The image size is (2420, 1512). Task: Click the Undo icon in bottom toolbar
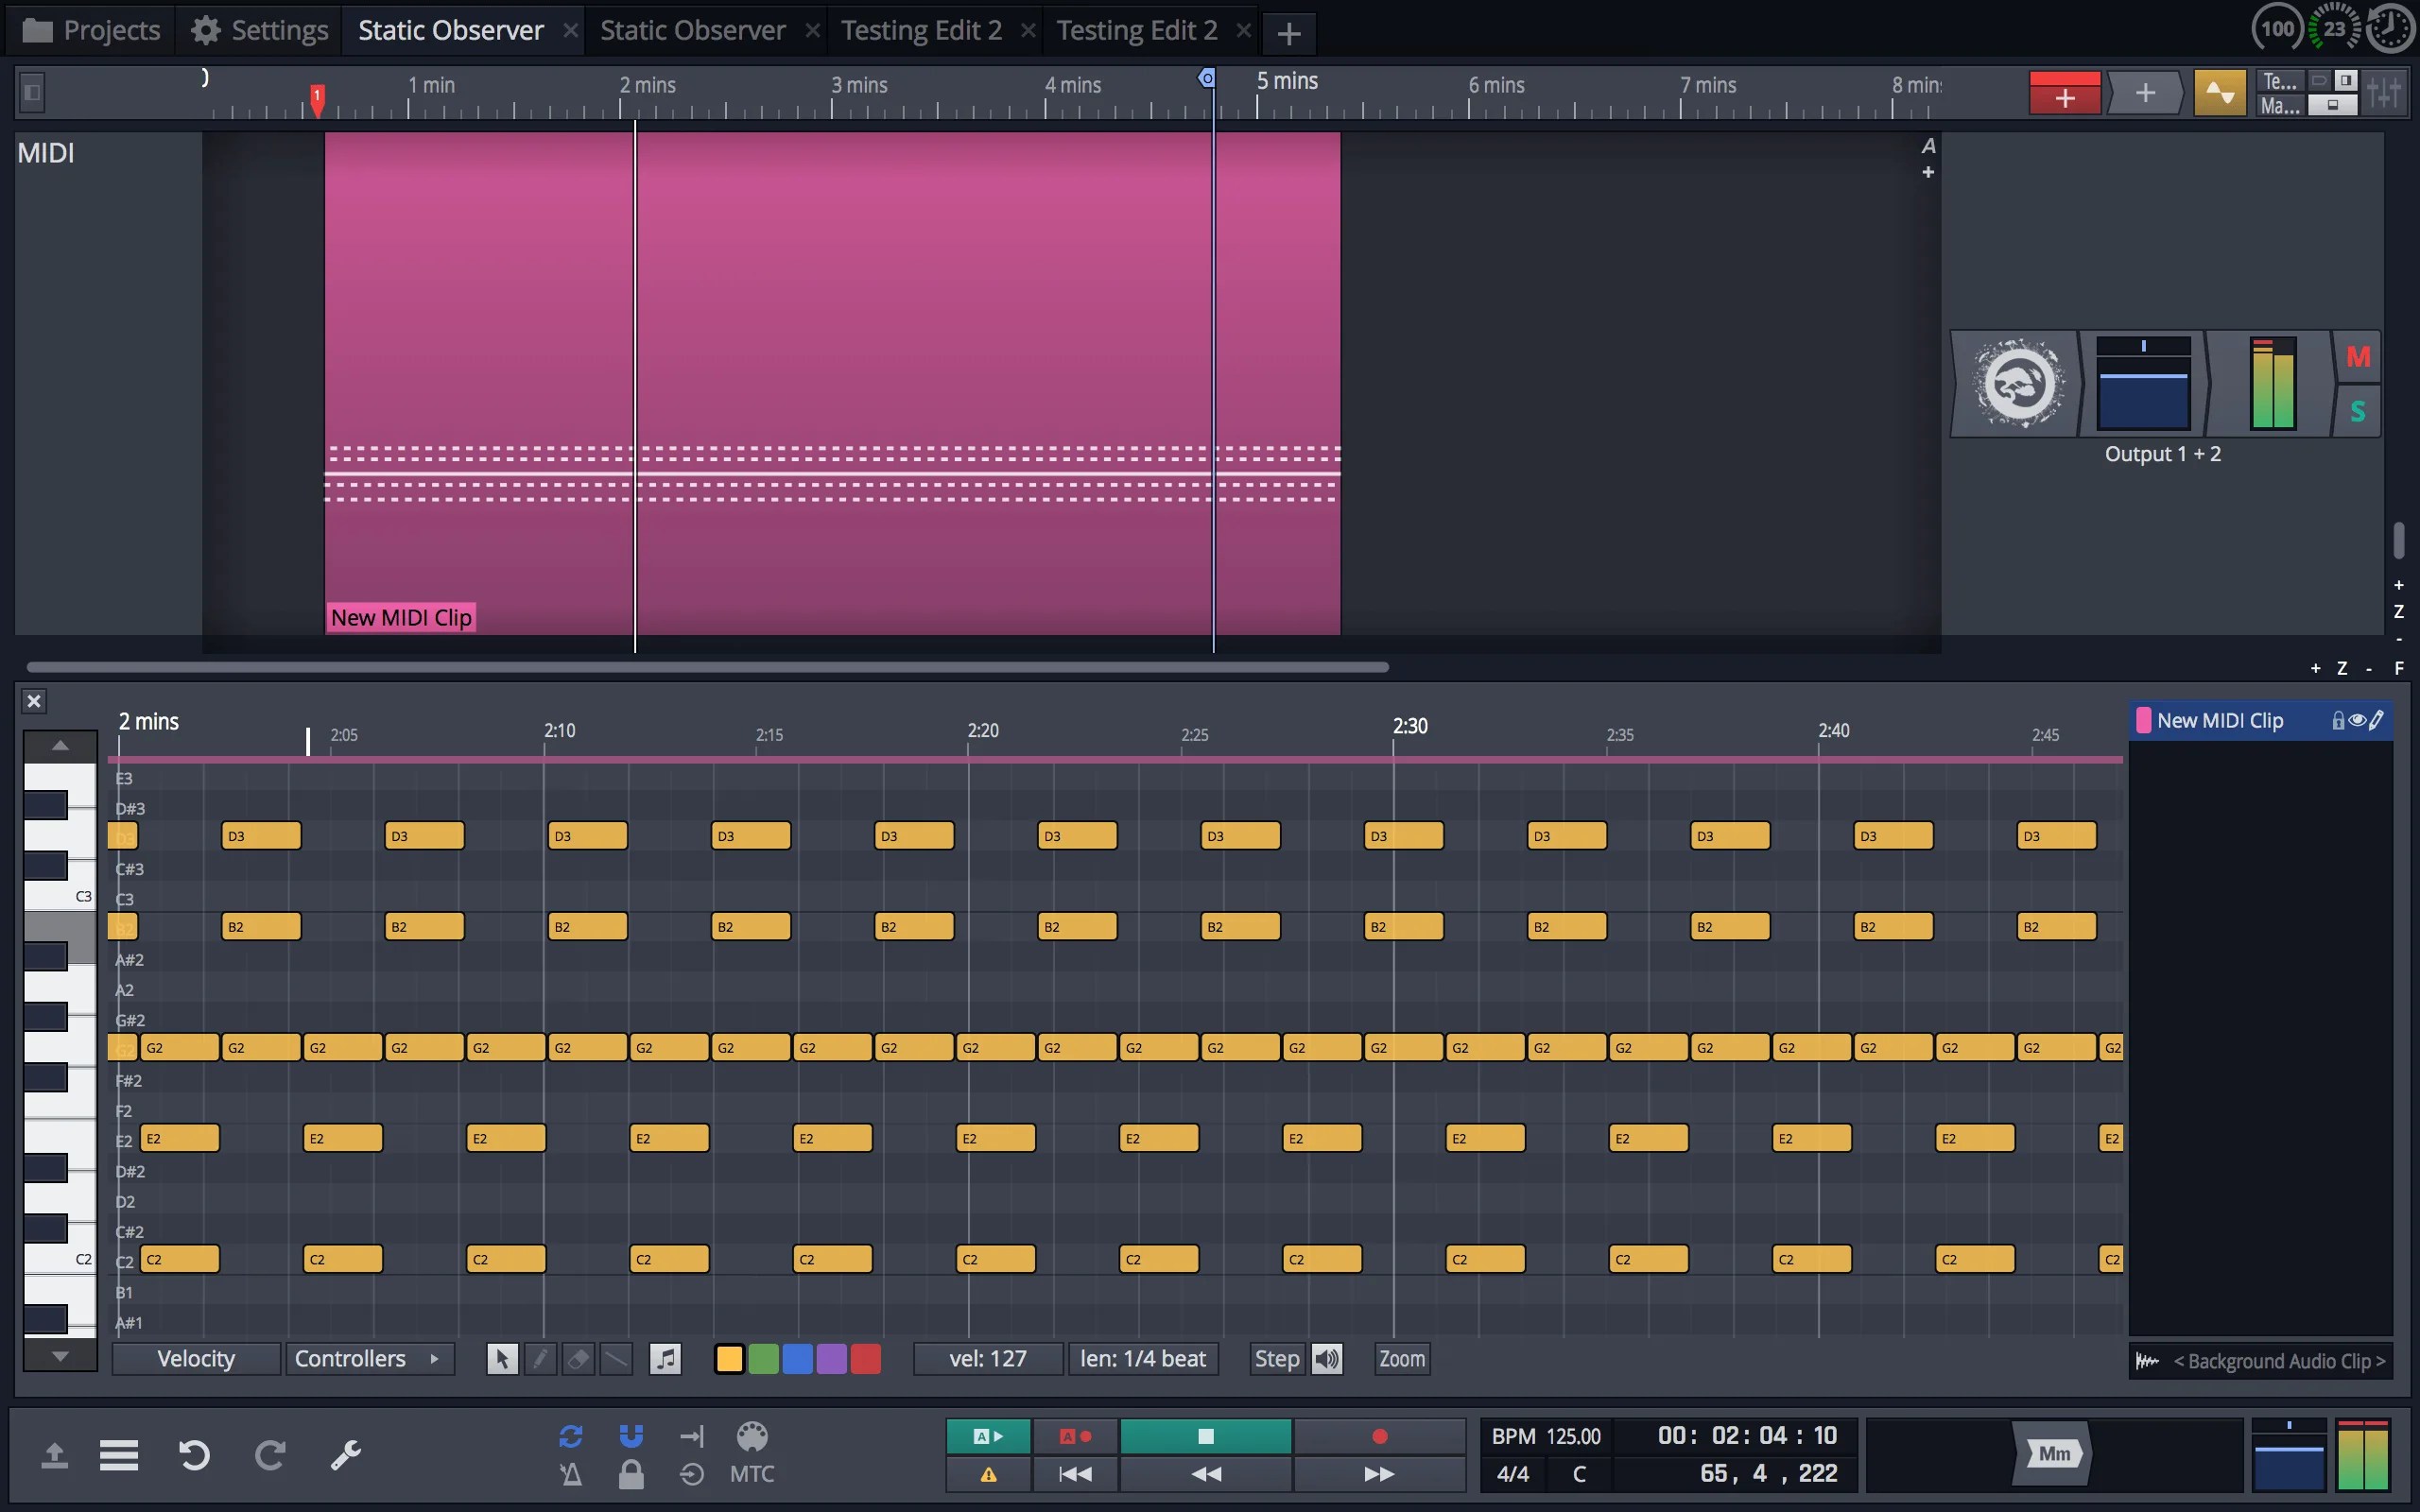coord(195,1455)
